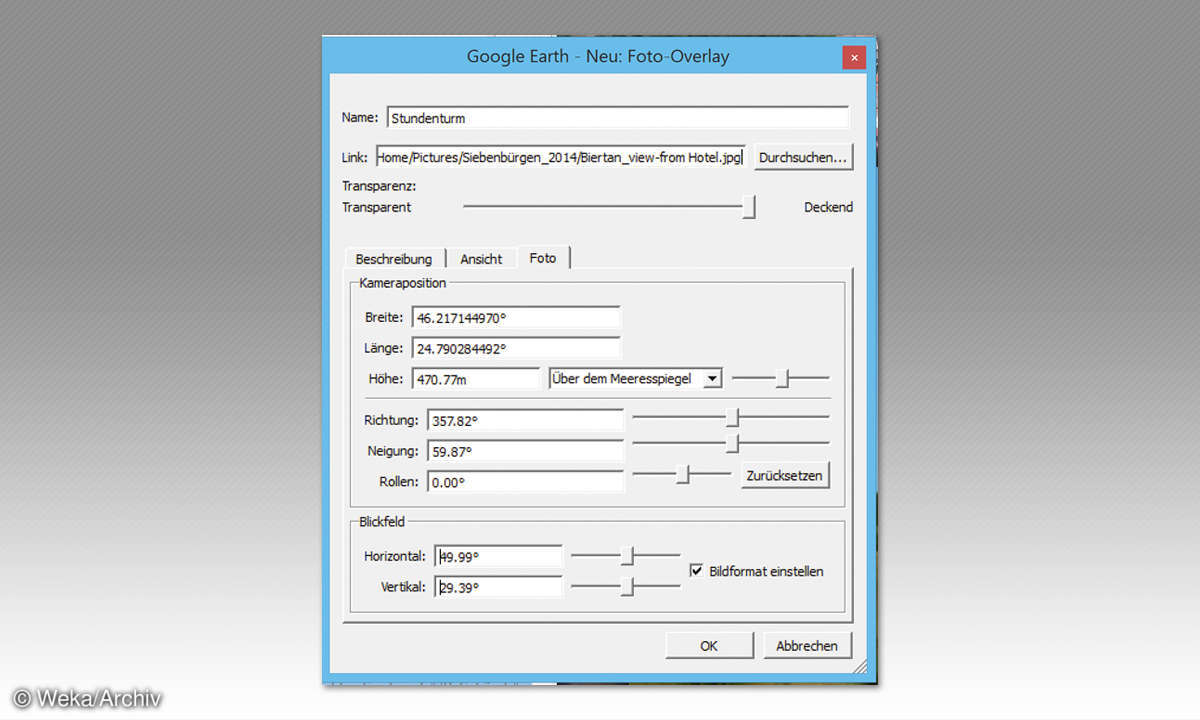Click the Rollen slider handle
Image resolution: width=1200 pixels, height=720 pixels.
pyautogui.click(x=684, y=474)
